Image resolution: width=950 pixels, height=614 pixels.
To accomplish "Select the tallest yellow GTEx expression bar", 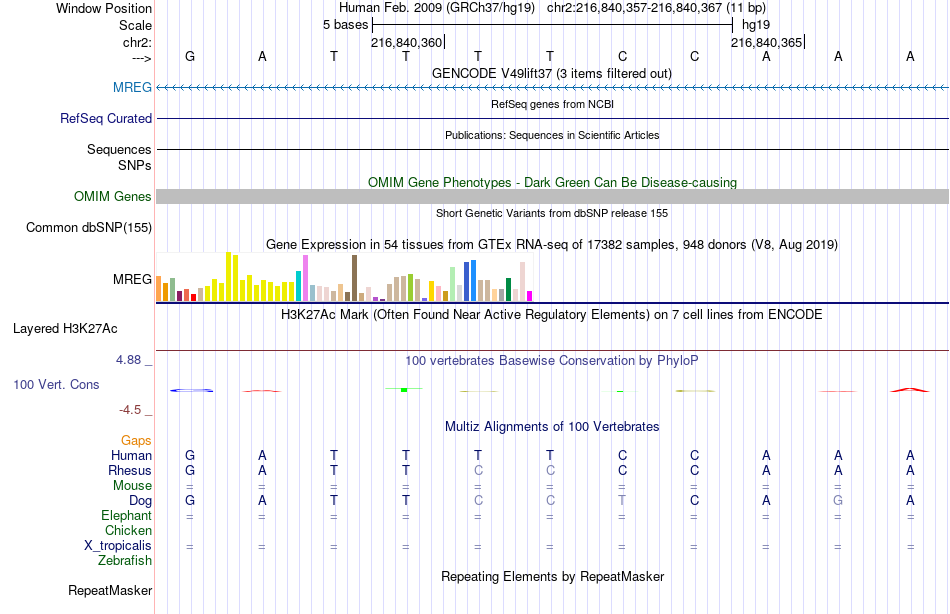I will (228, 277).
